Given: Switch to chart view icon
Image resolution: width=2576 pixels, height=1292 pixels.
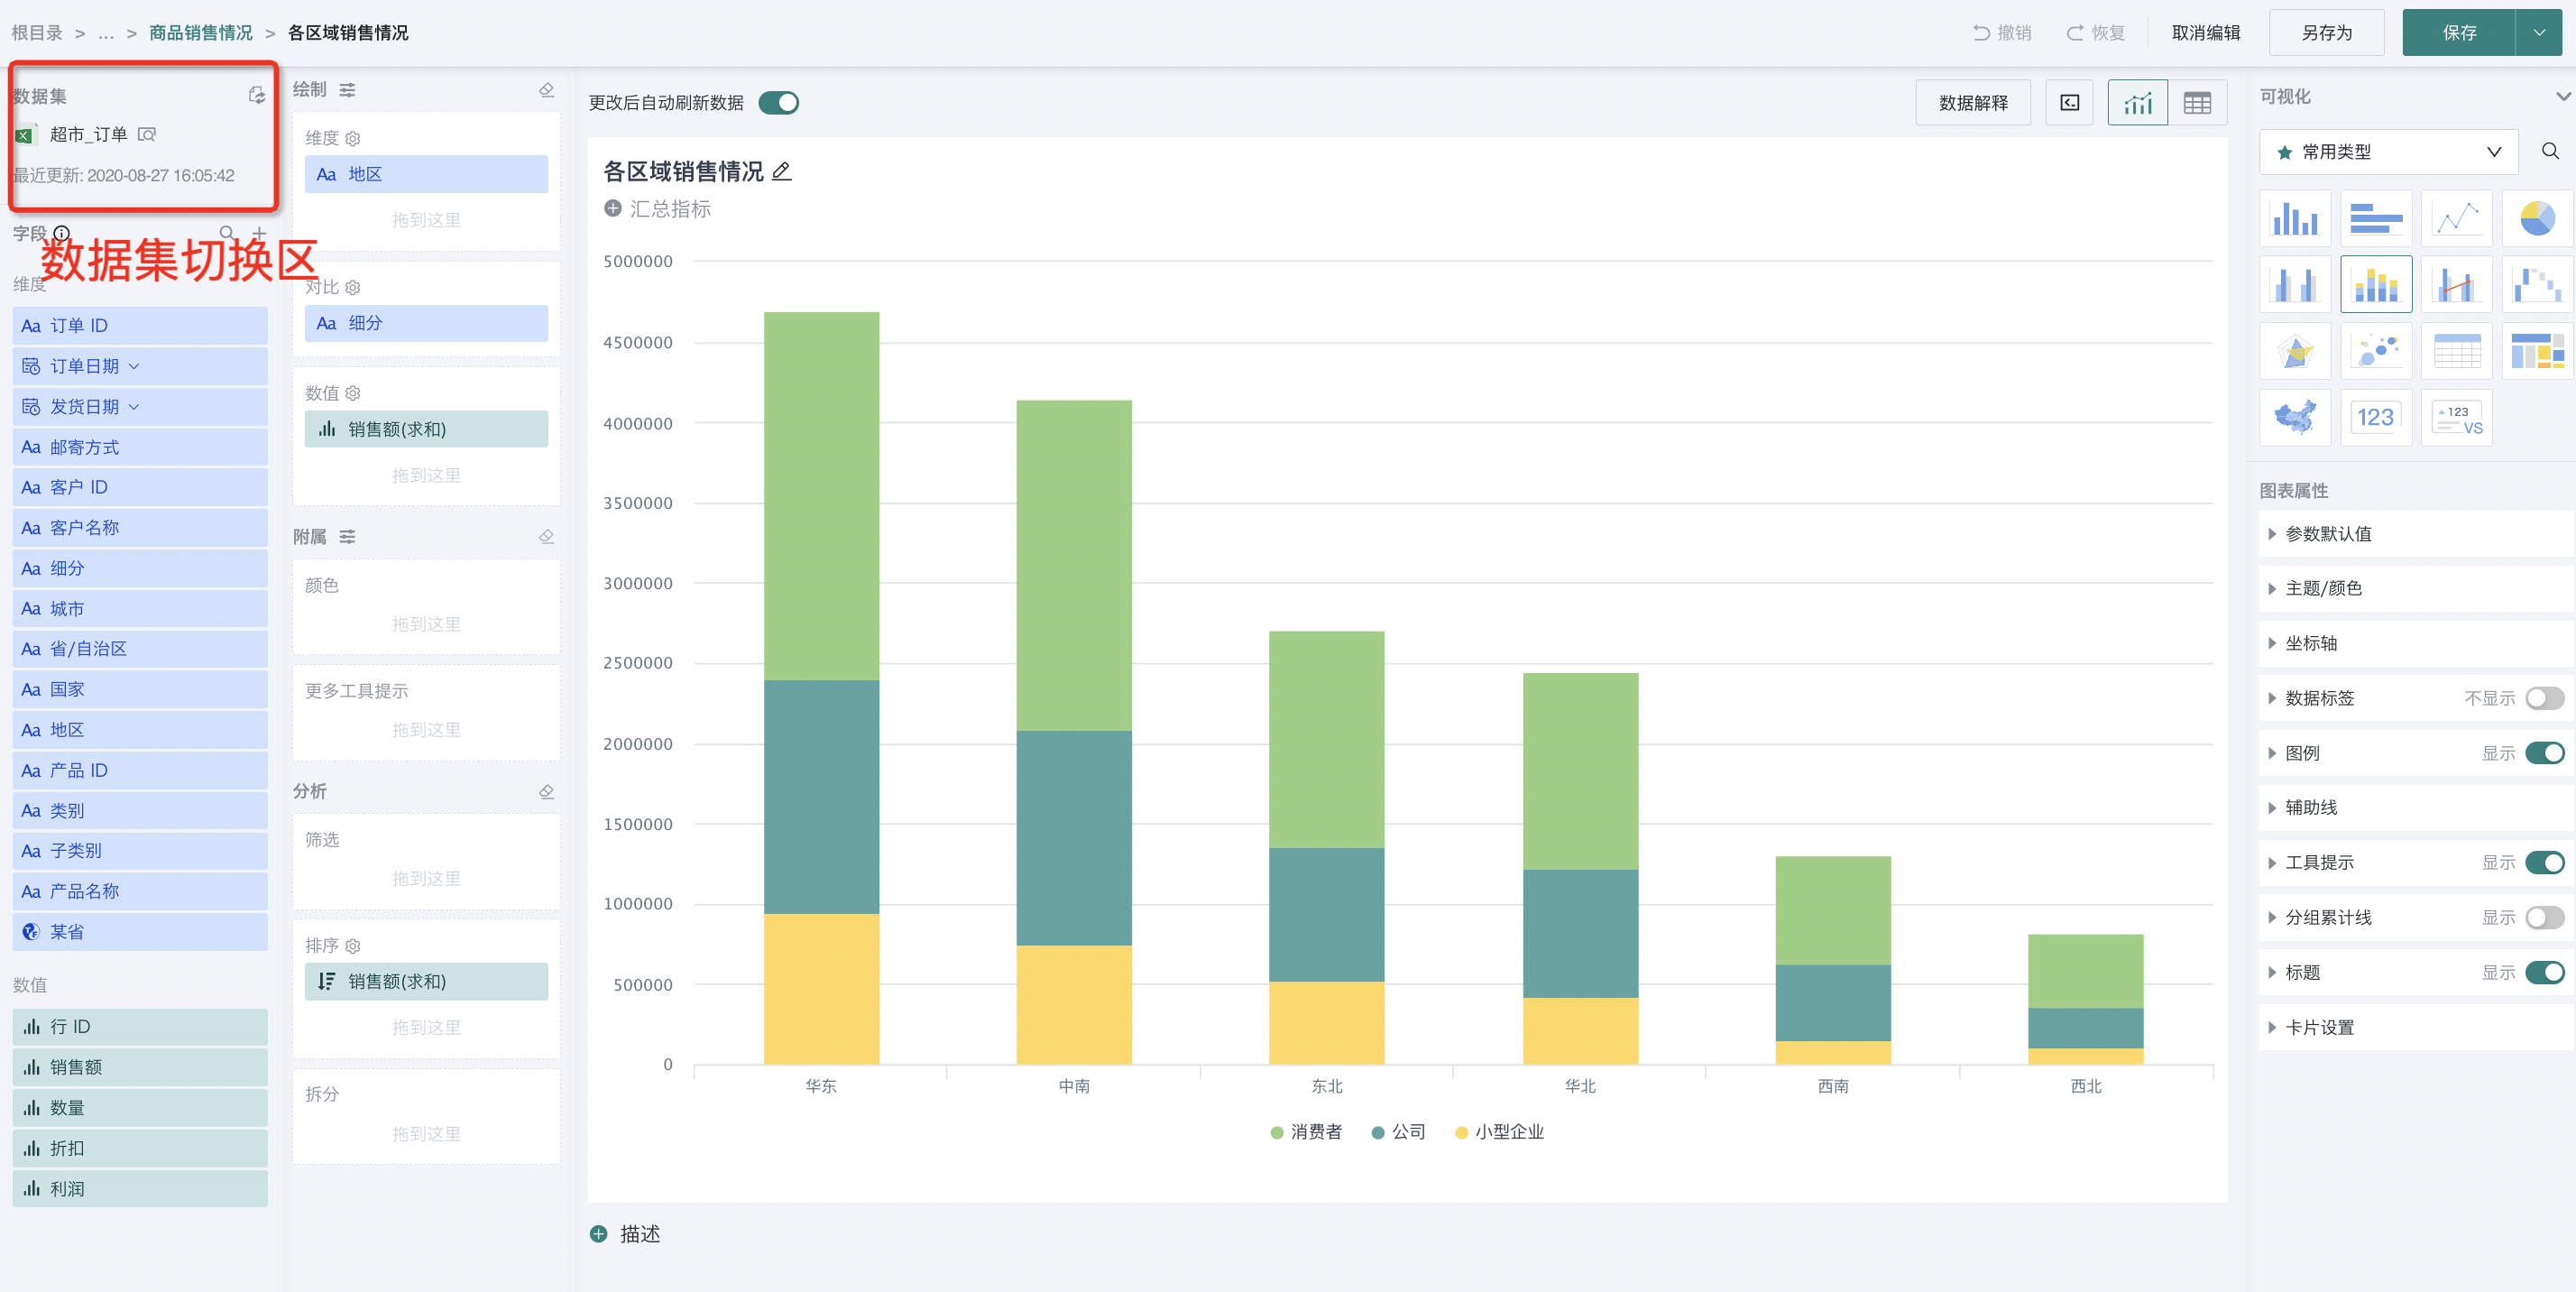Looking at the screenshot, I should 2138,103.
